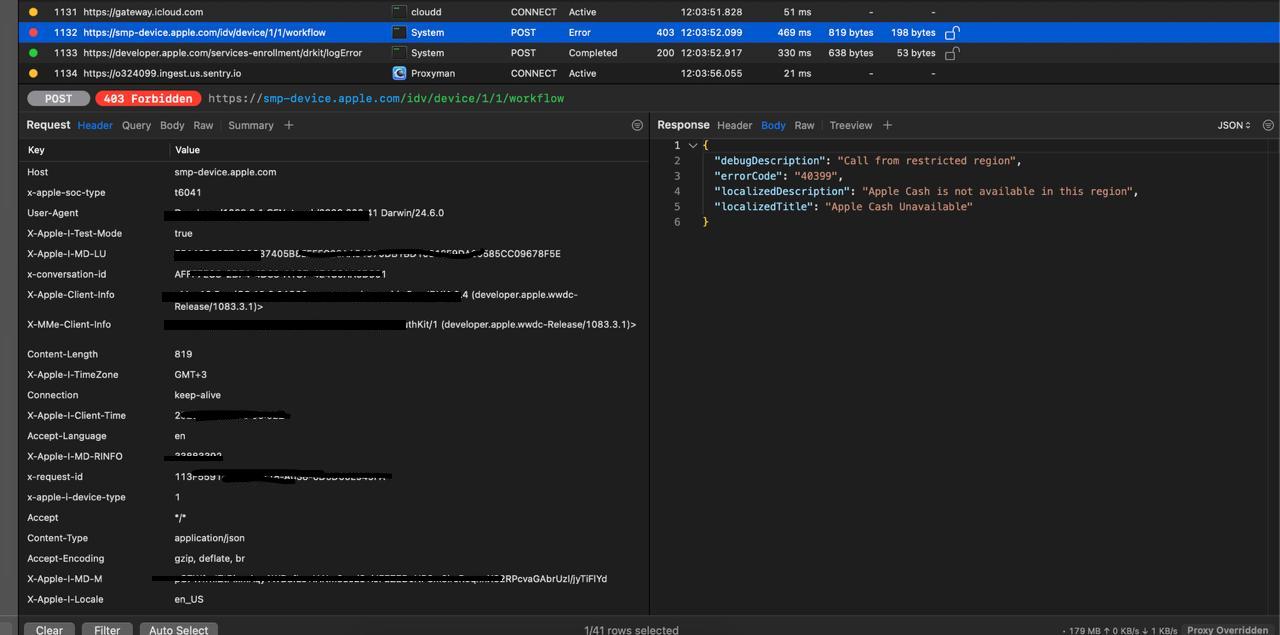Click the errorCode 40399 JSON line
This screenshot has height=635, width=1280.
[x=778, y=176]
